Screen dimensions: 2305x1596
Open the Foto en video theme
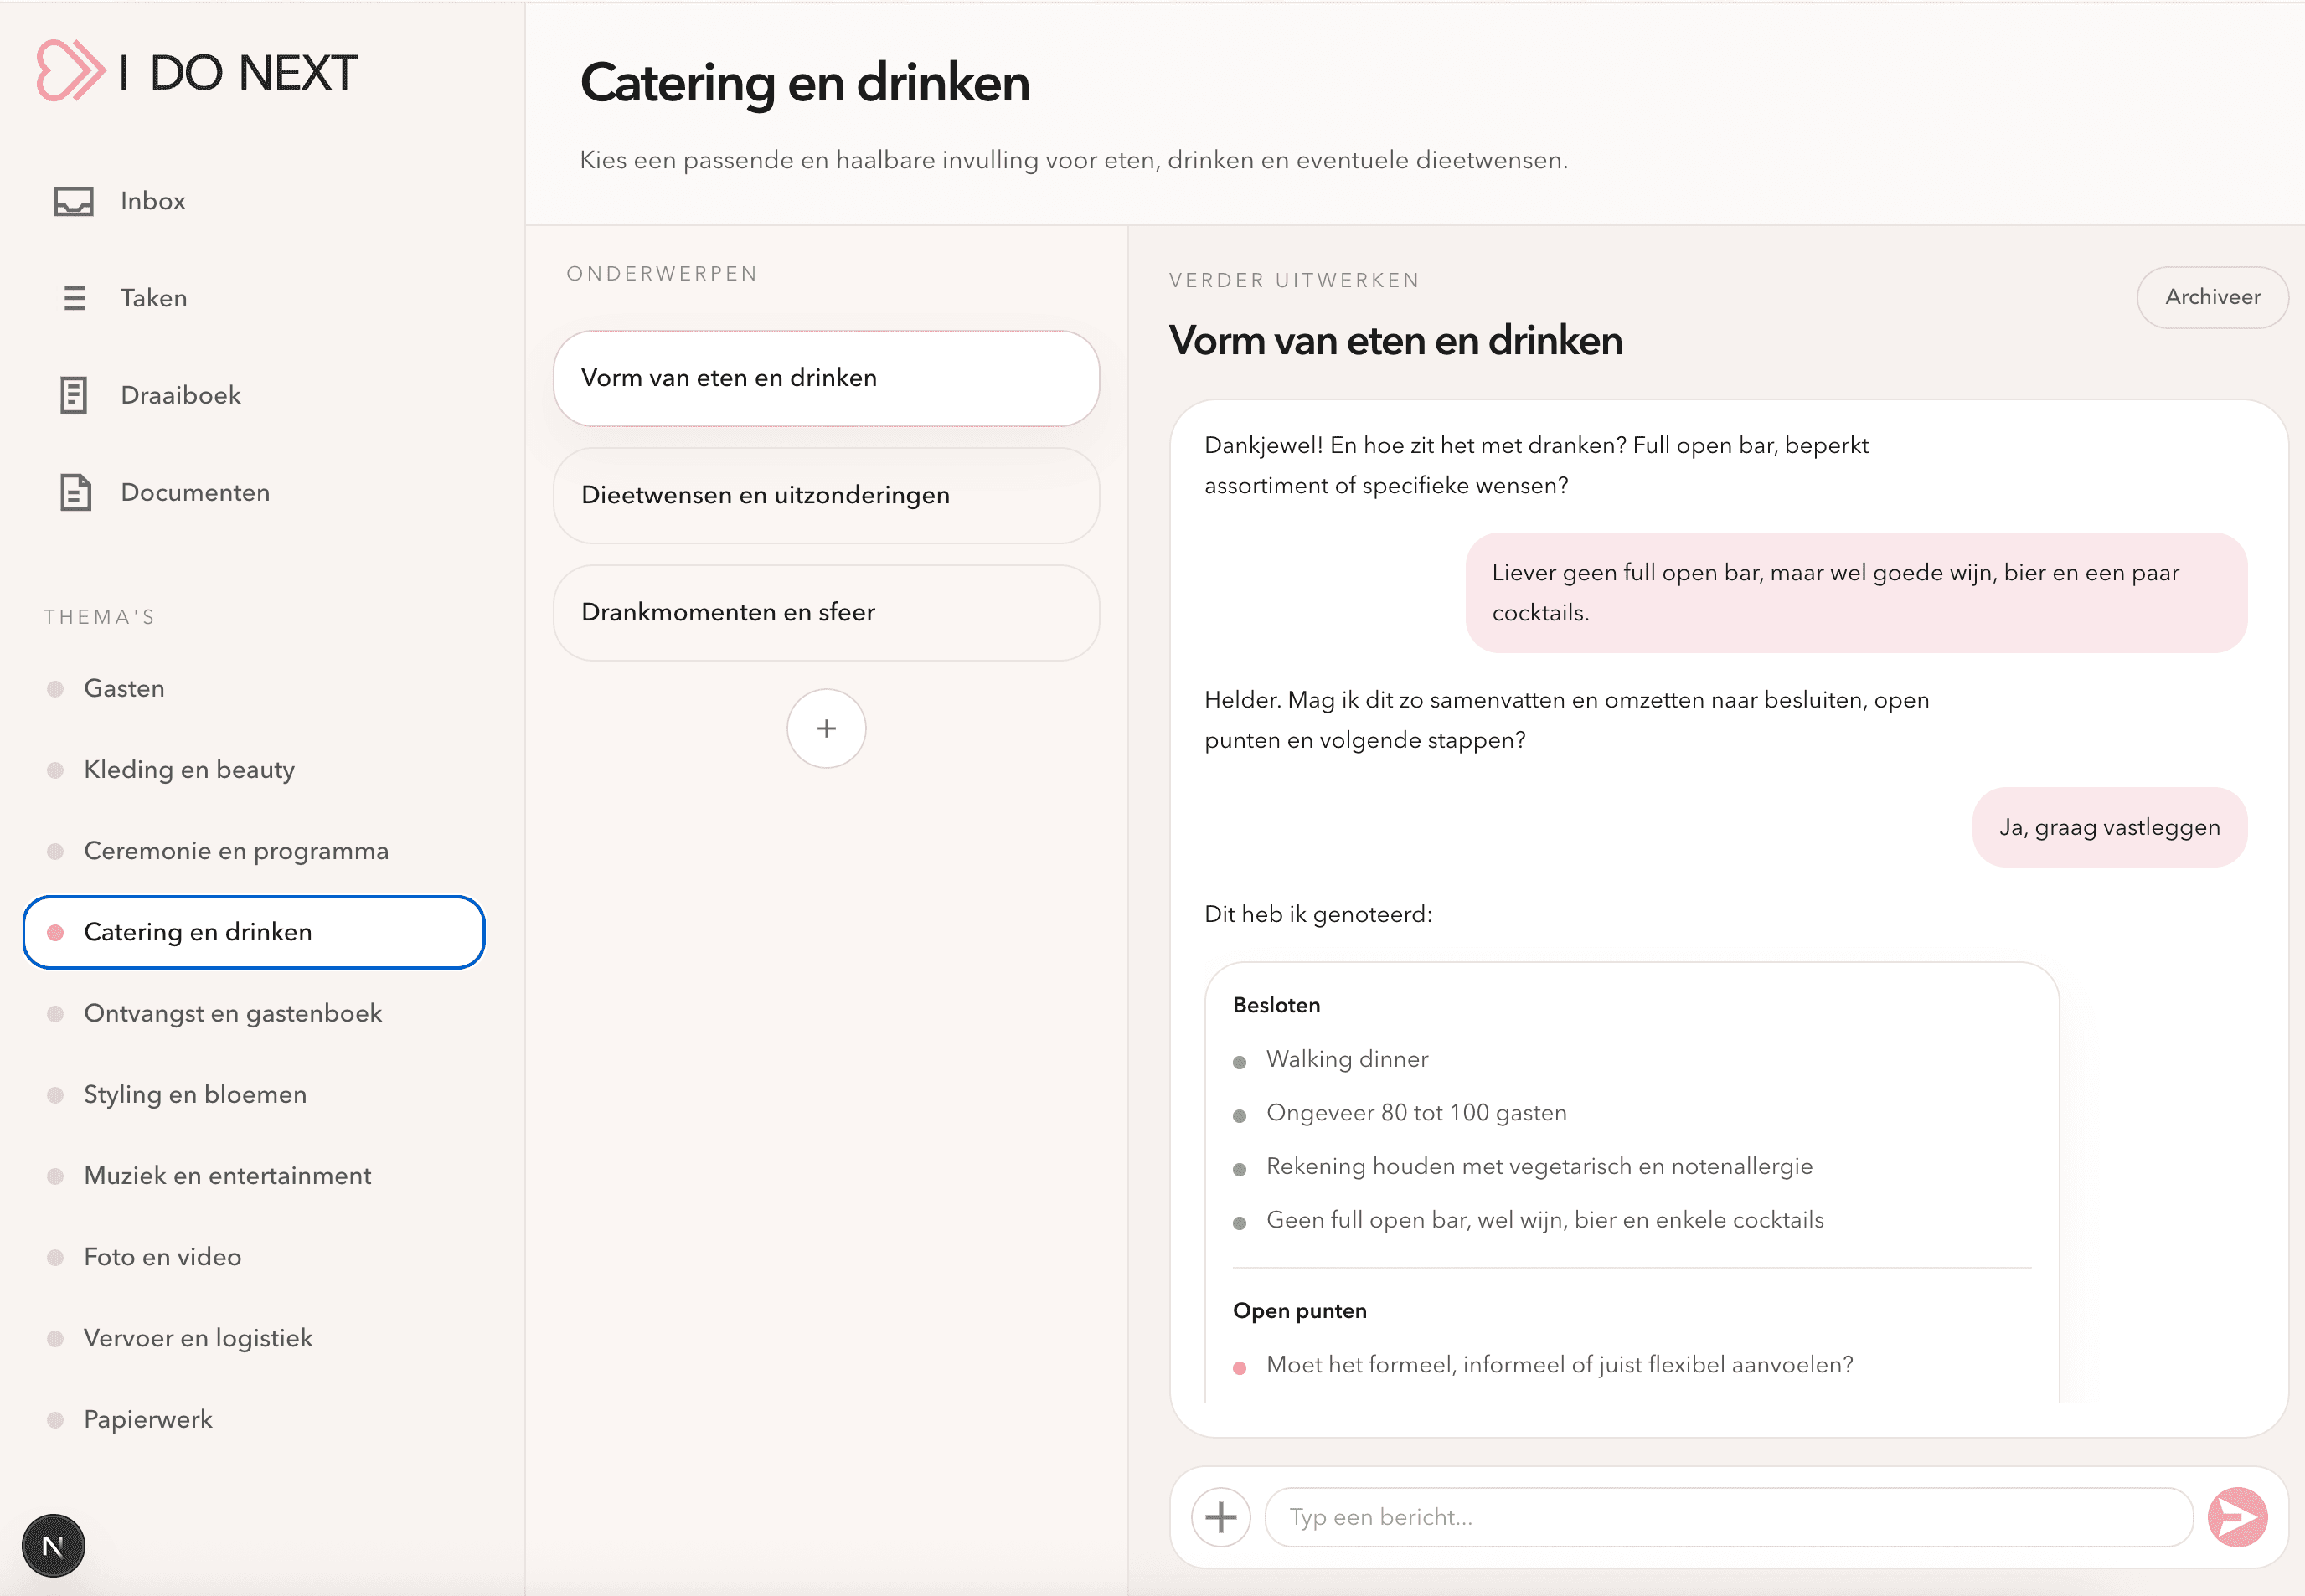click(162, 1256)
